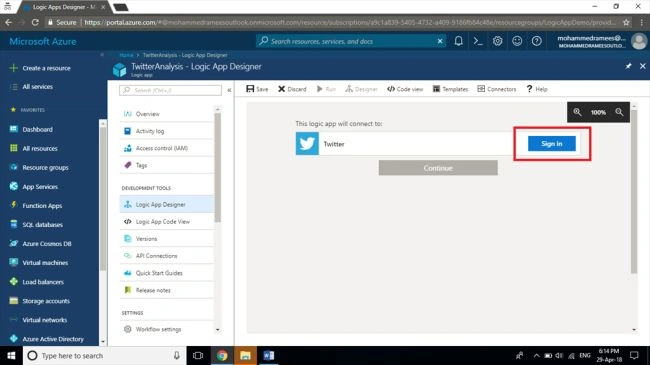Collapse the resource menu with the chevron
650x365 pixels.
(229, 90)
